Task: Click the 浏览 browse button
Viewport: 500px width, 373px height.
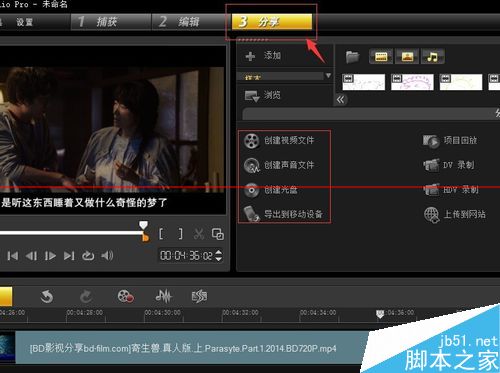Action: click(x=263, y=96)
